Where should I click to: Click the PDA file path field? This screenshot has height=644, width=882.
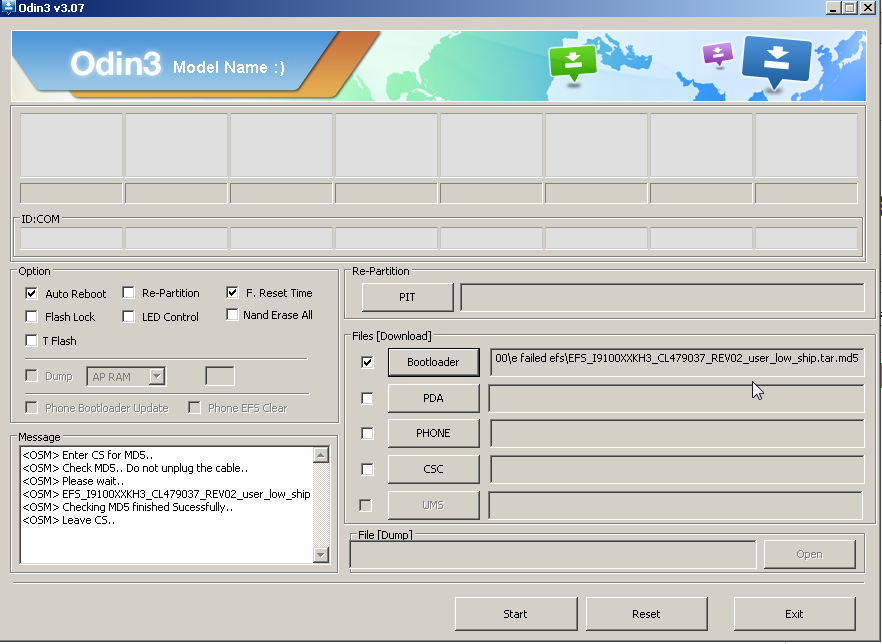point(677,398)
